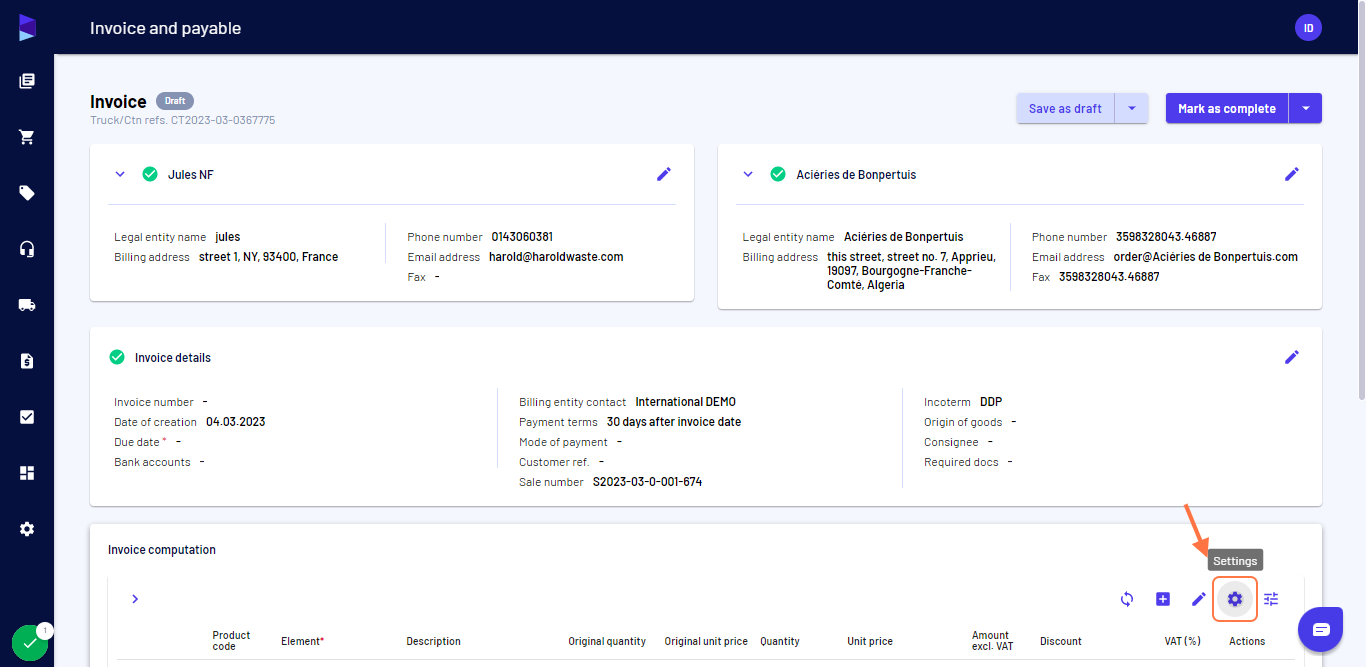Click the Unit price column header
This screenshot has height=667, width=1366.
tap(870, 641)
